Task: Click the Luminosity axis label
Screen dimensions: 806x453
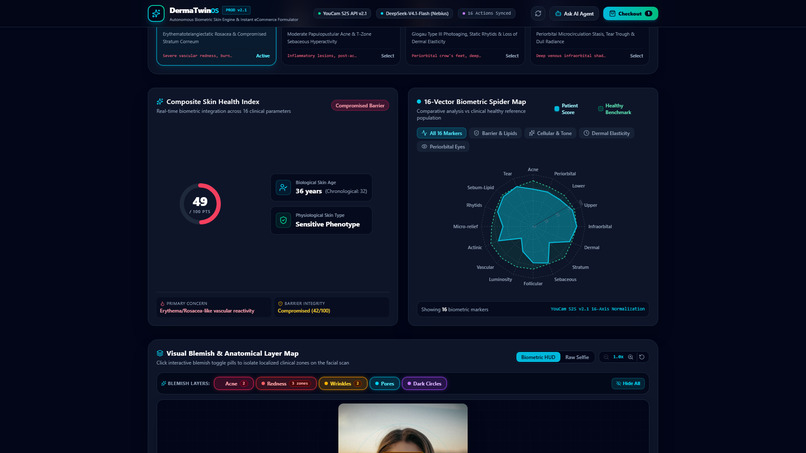Action: pyautogui.click(x=500, y=280)
